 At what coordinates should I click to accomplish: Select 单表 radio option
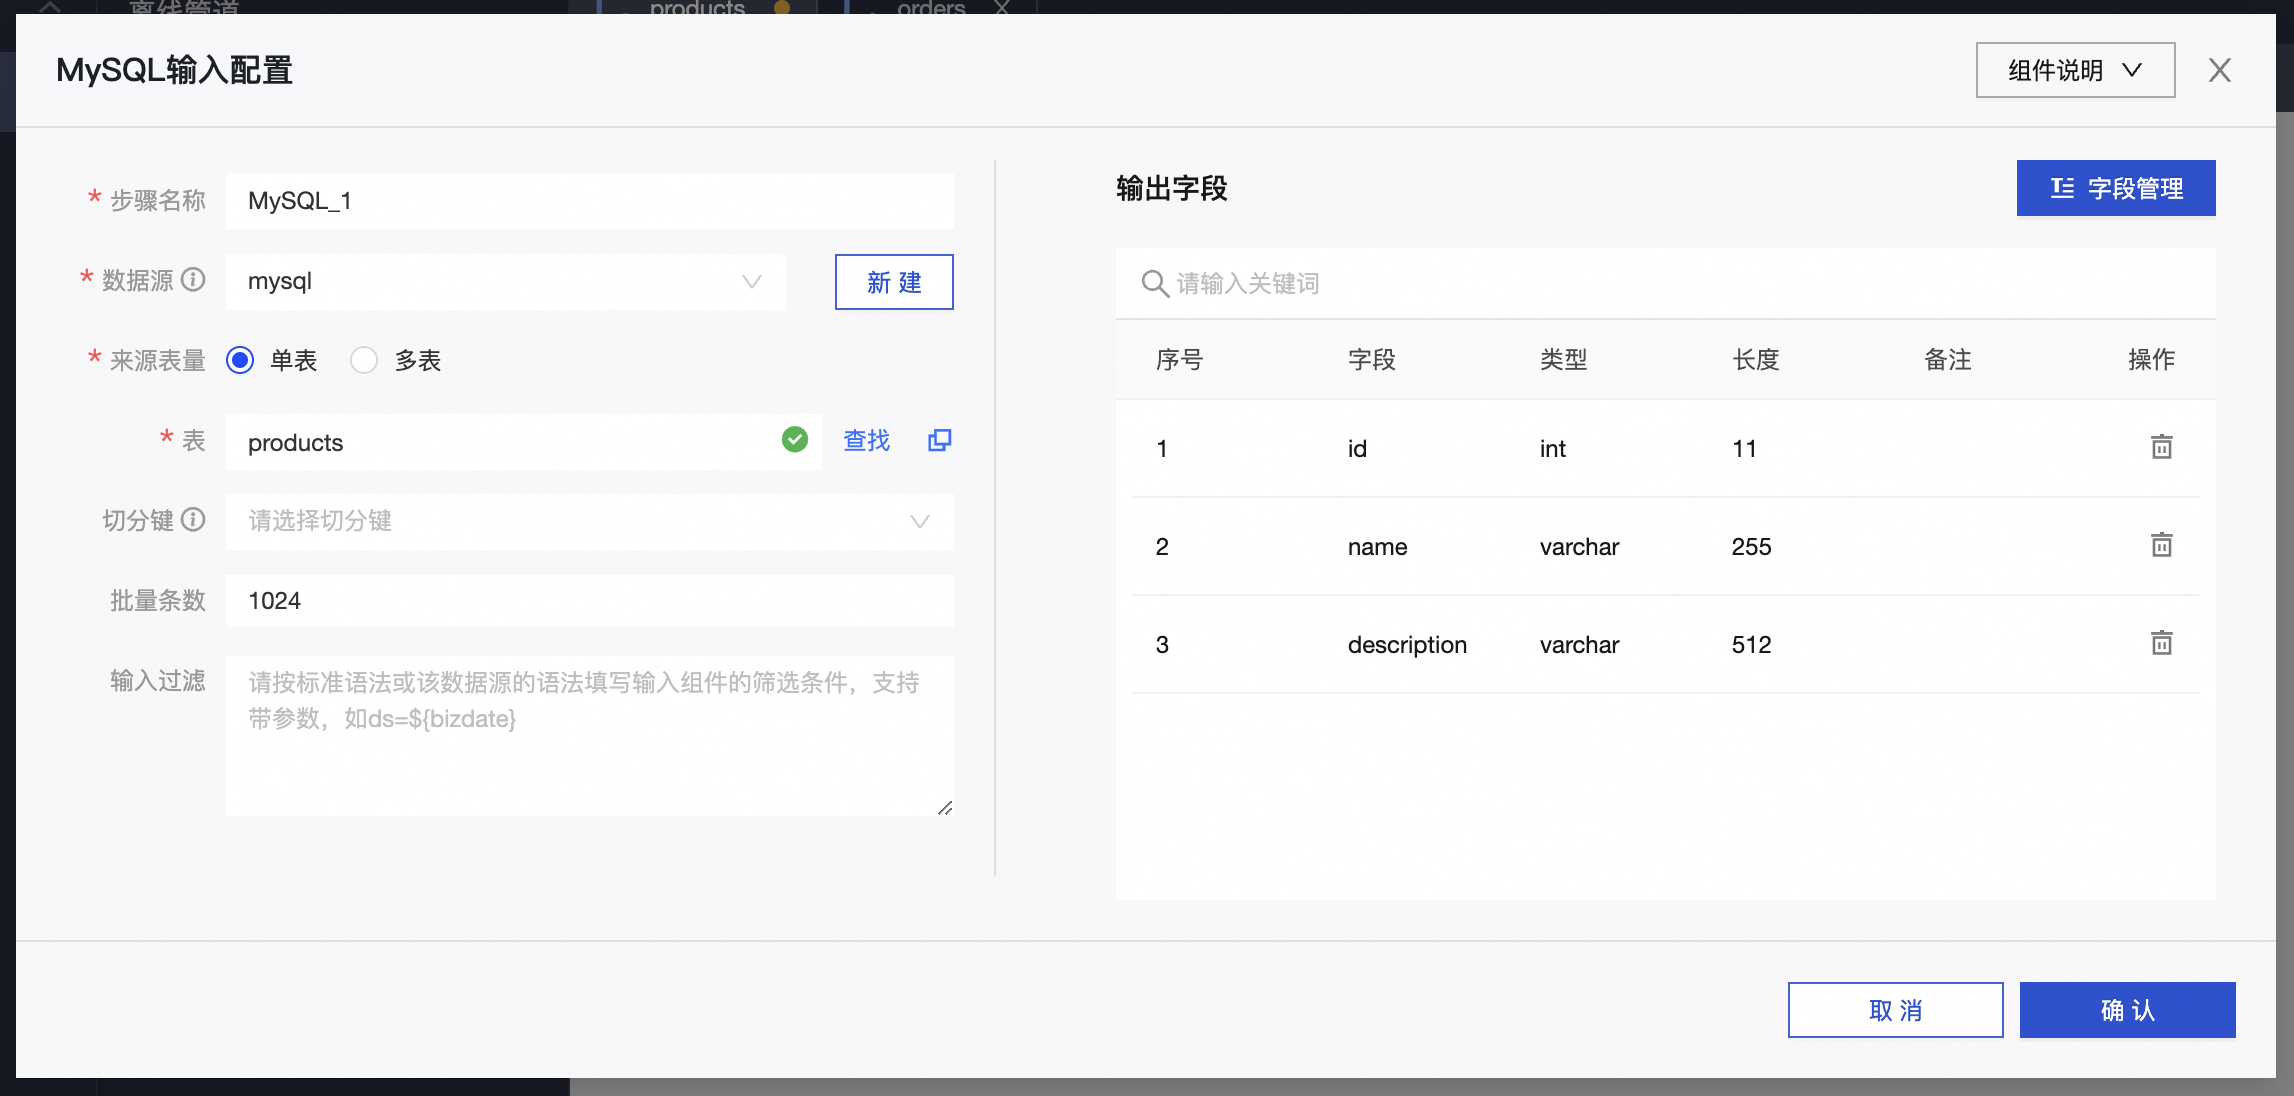[x=240, y=360]
